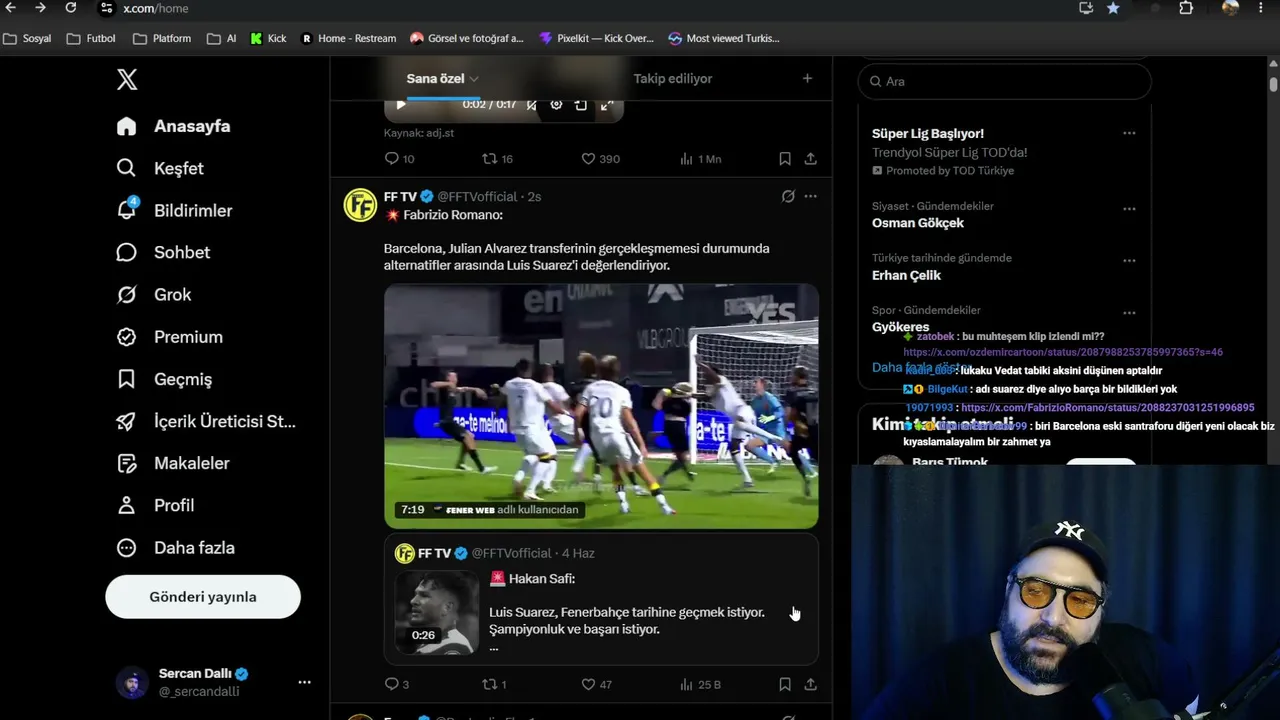Open the 7:19 football match video
Viewport: 1280px width, 720px height.
click(x=601, y=406)
